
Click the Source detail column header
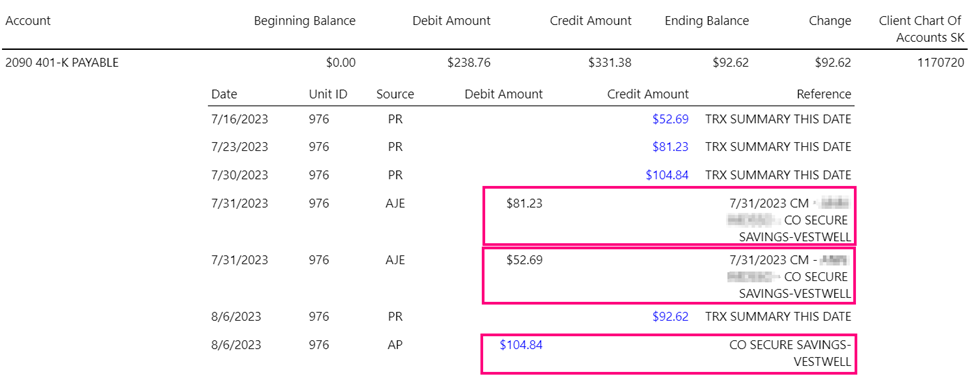[395, 94]
